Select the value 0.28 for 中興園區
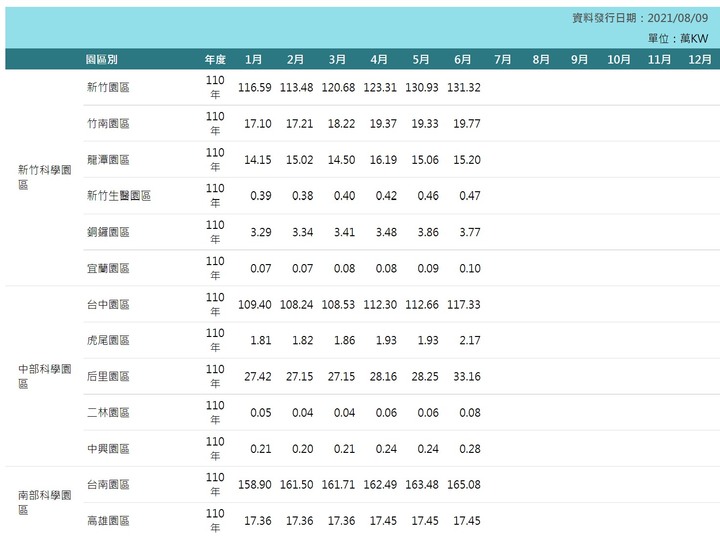Viewport: 720px width, 537px height. 470,449
